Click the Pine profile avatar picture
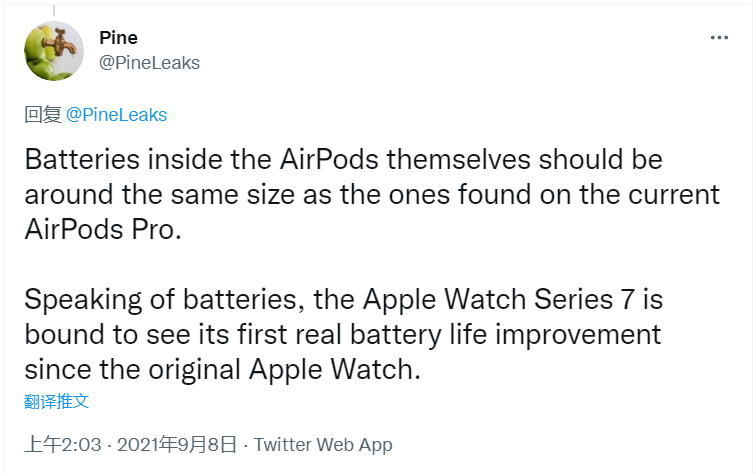 [54, 51]
